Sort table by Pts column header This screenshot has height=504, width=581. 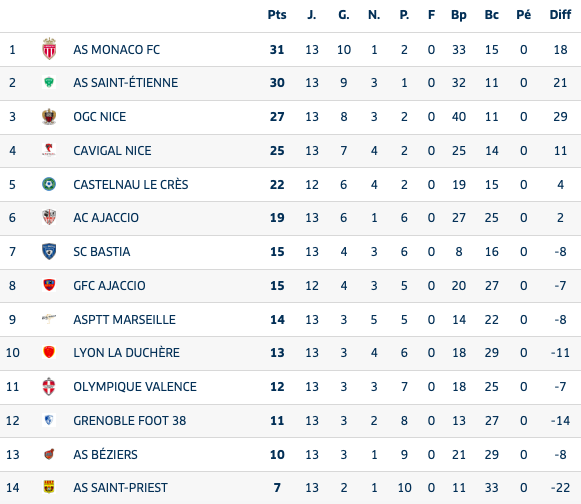(277, 15)
